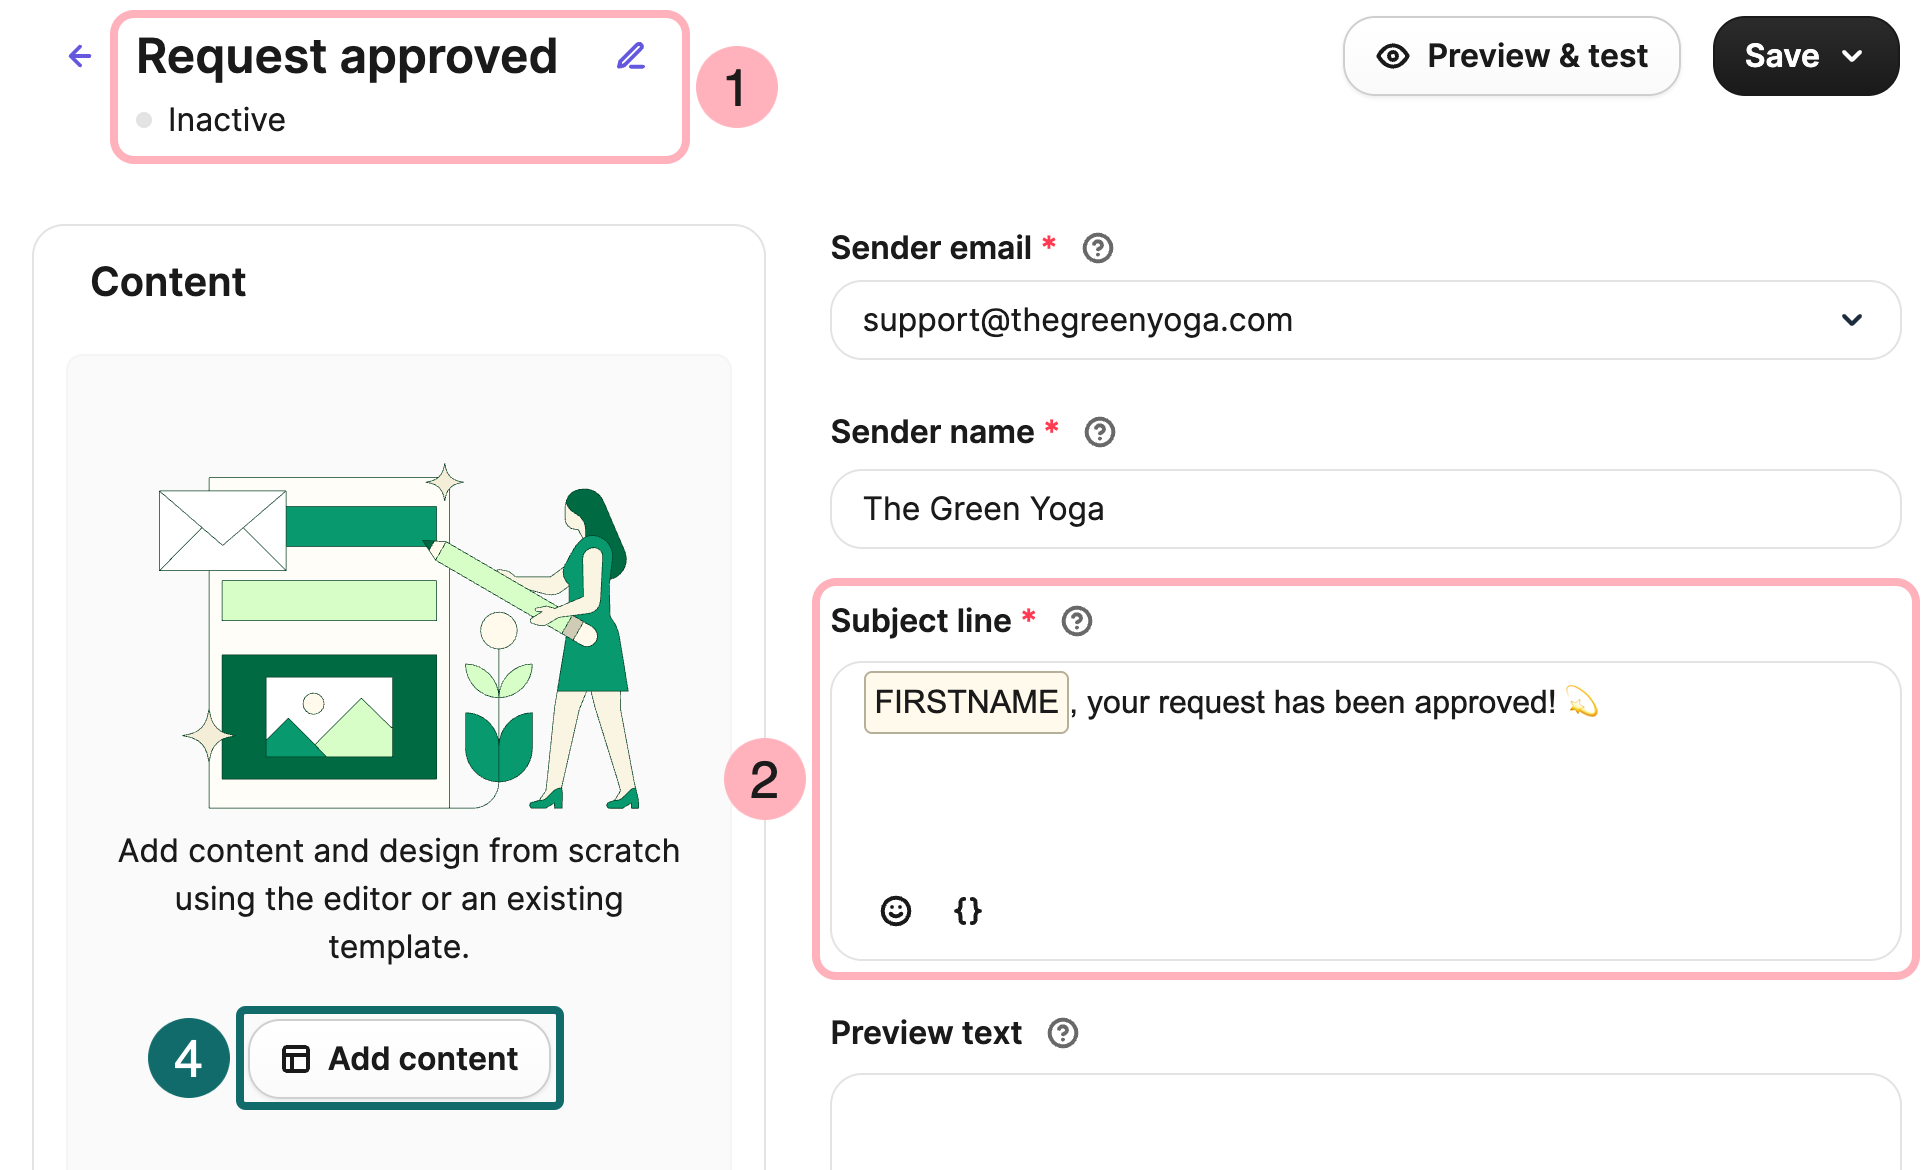The width and height of the screenshot is (1926, 1170).
Task: Click the help icon next to Subject line
Action: [x=1076, y=621]
